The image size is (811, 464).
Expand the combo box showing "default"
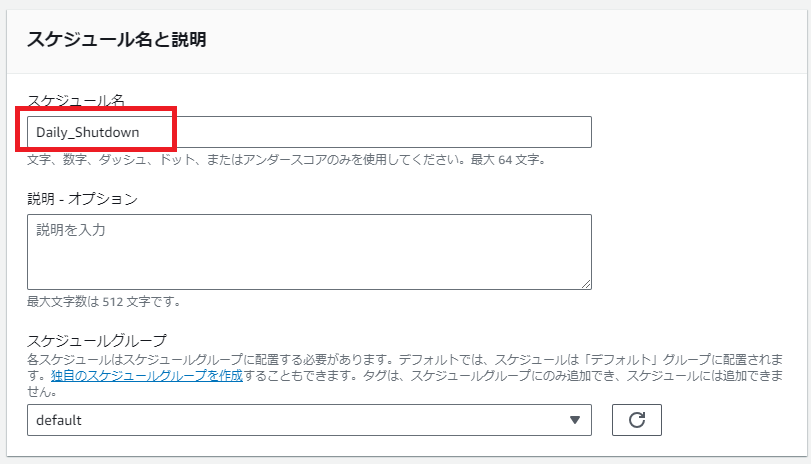300,420
